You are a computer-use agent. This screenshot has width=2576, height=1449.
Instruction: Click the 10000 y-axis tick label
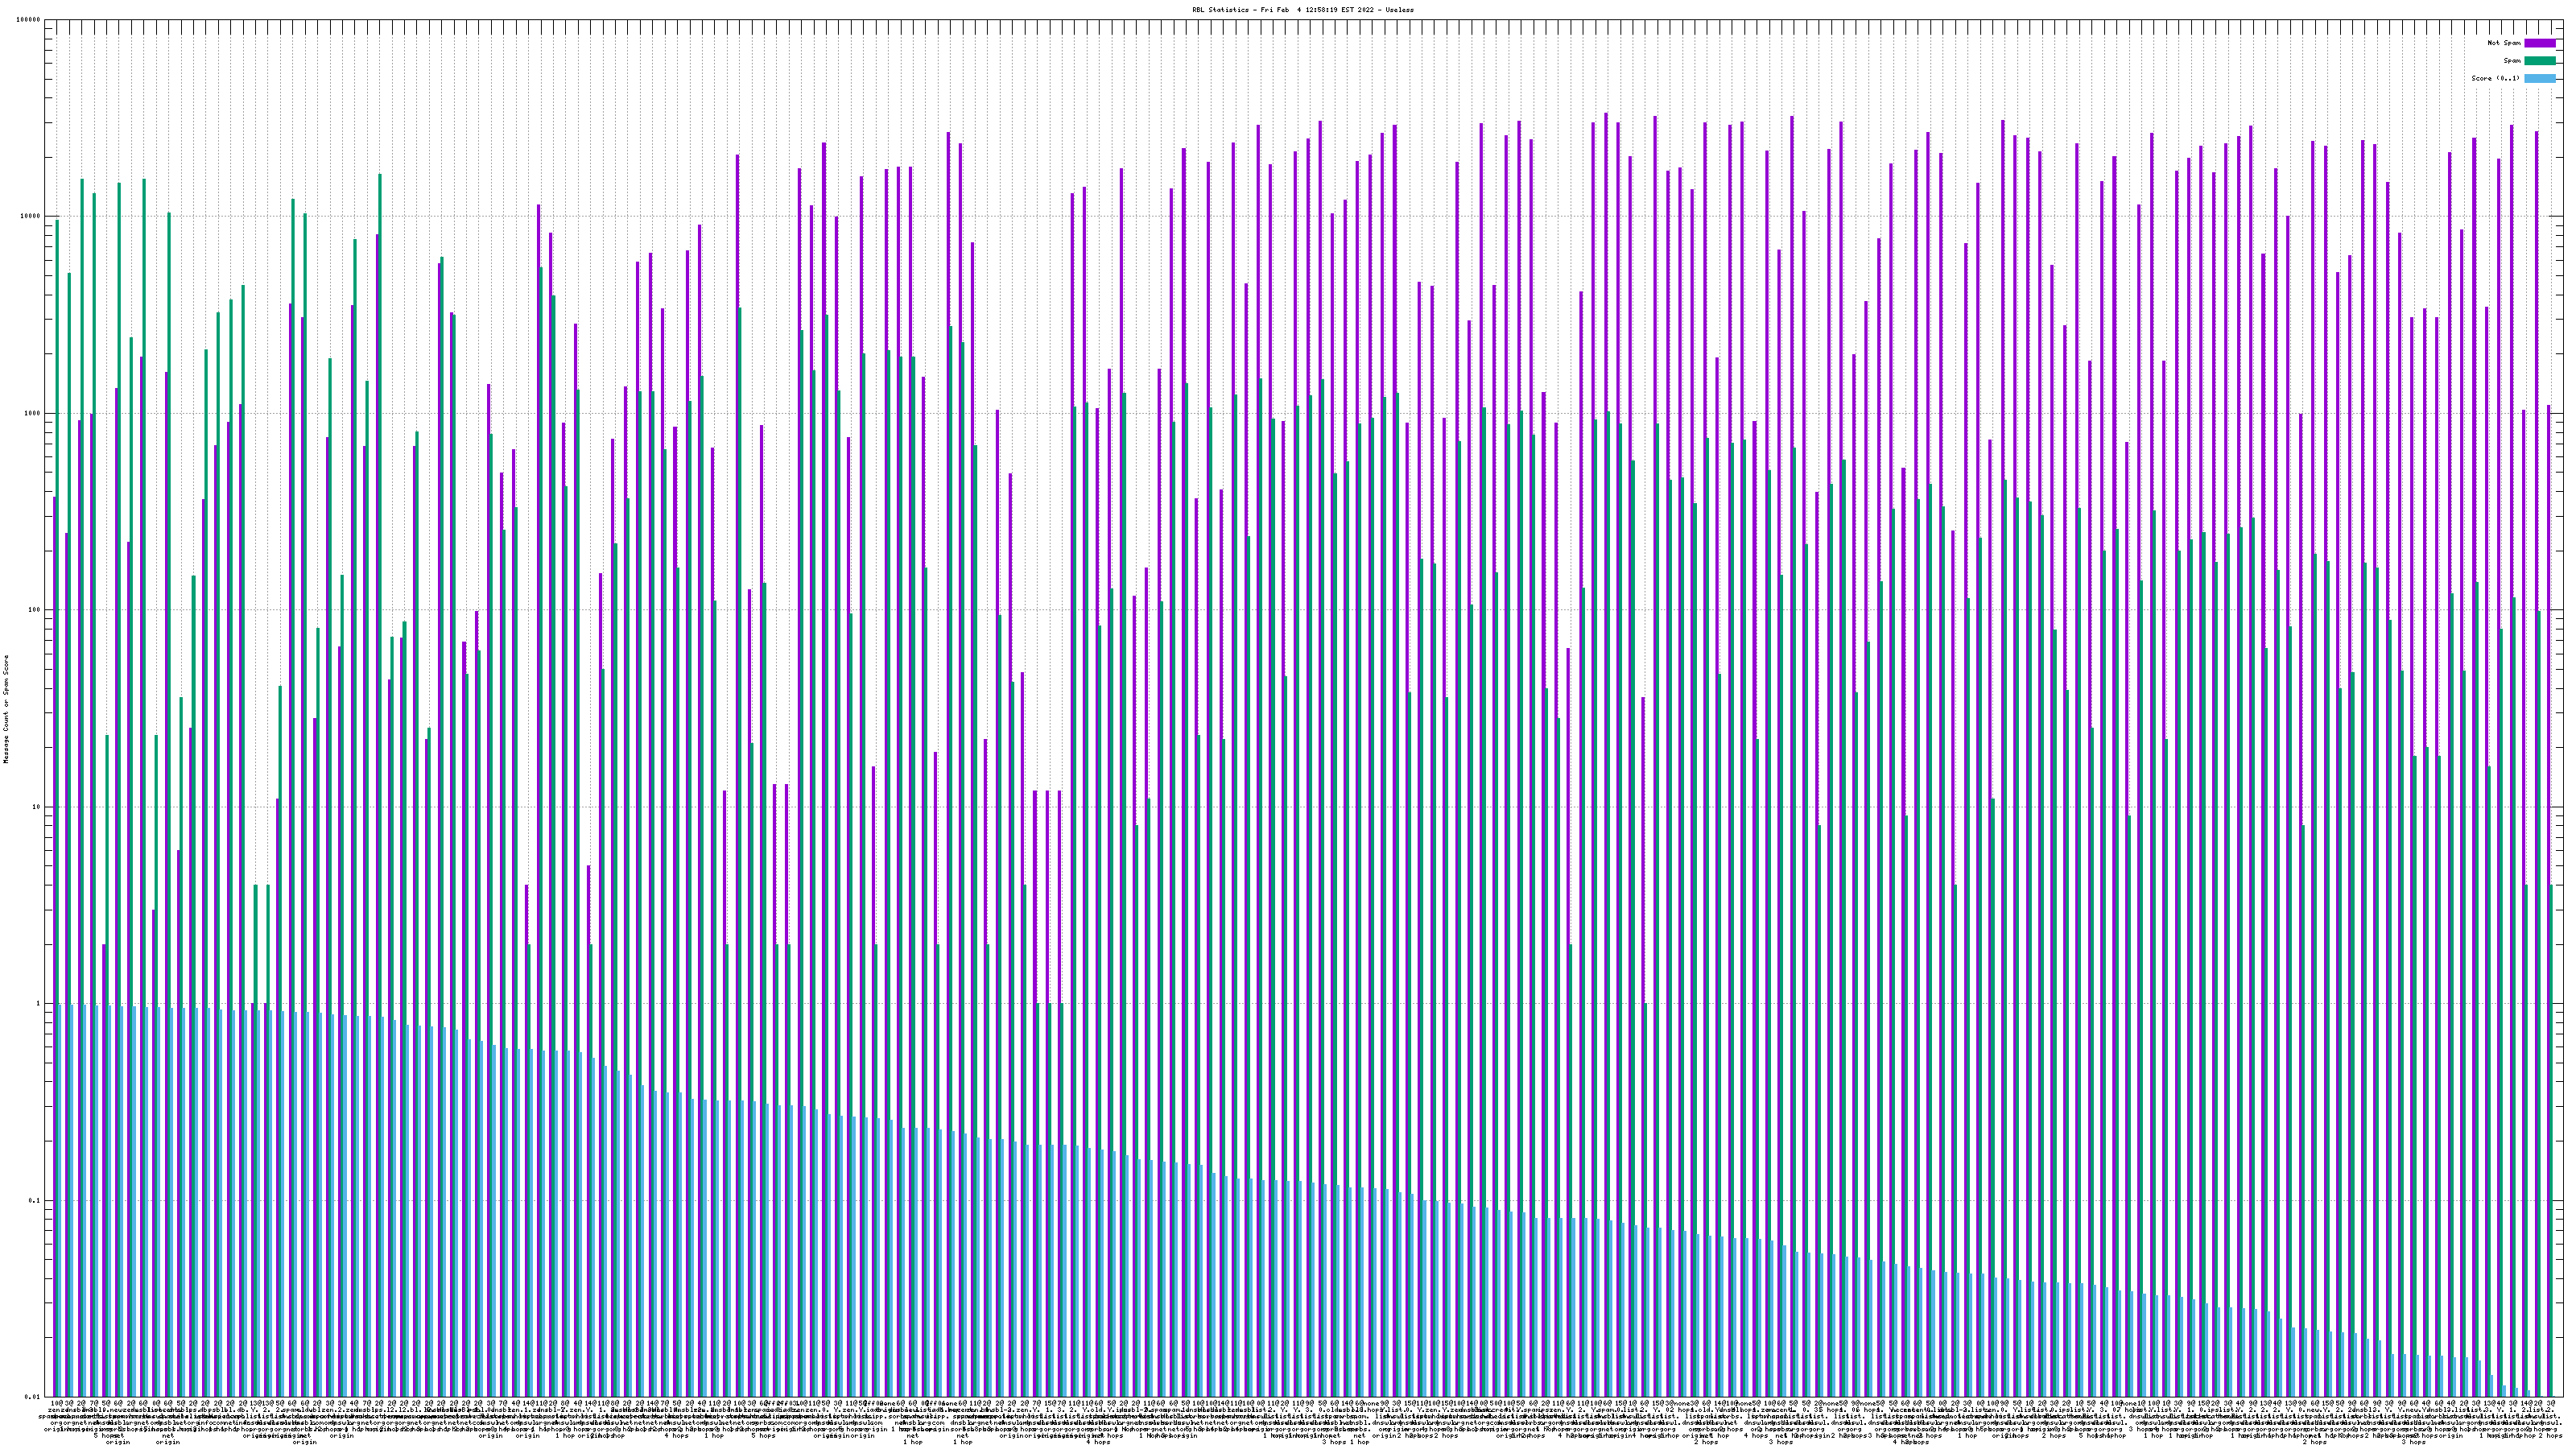[x=31, y=217]
